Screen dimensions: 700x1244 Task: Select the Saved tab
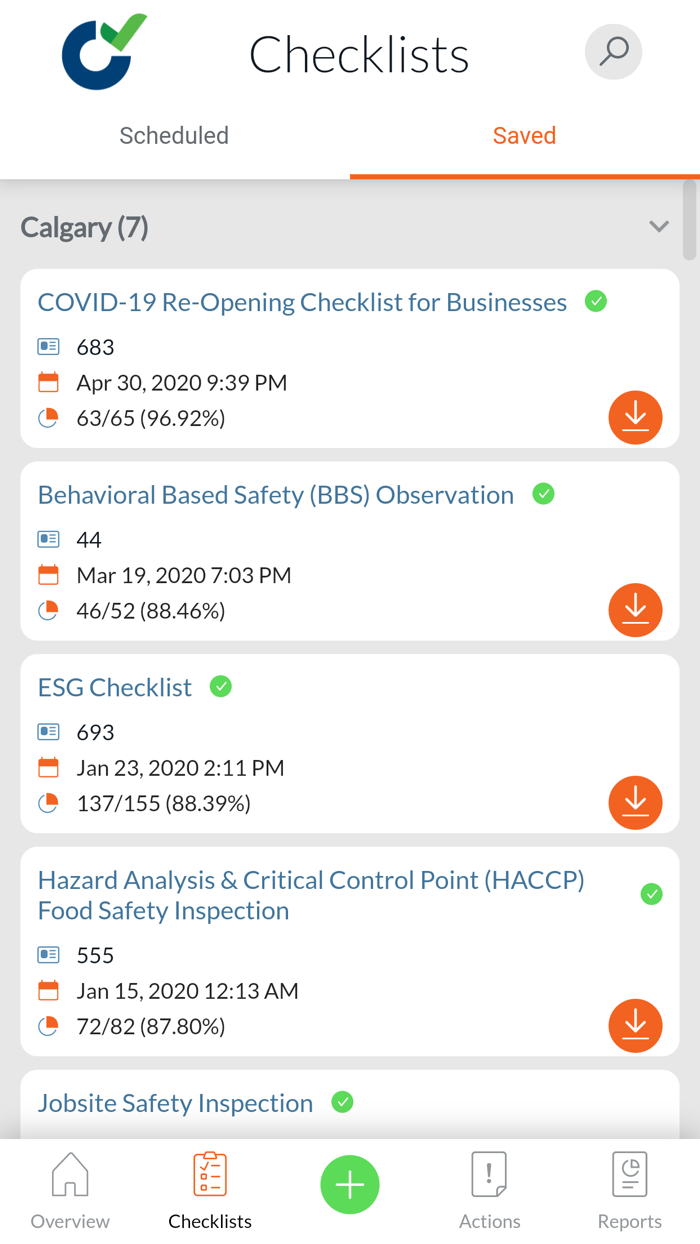524,136
